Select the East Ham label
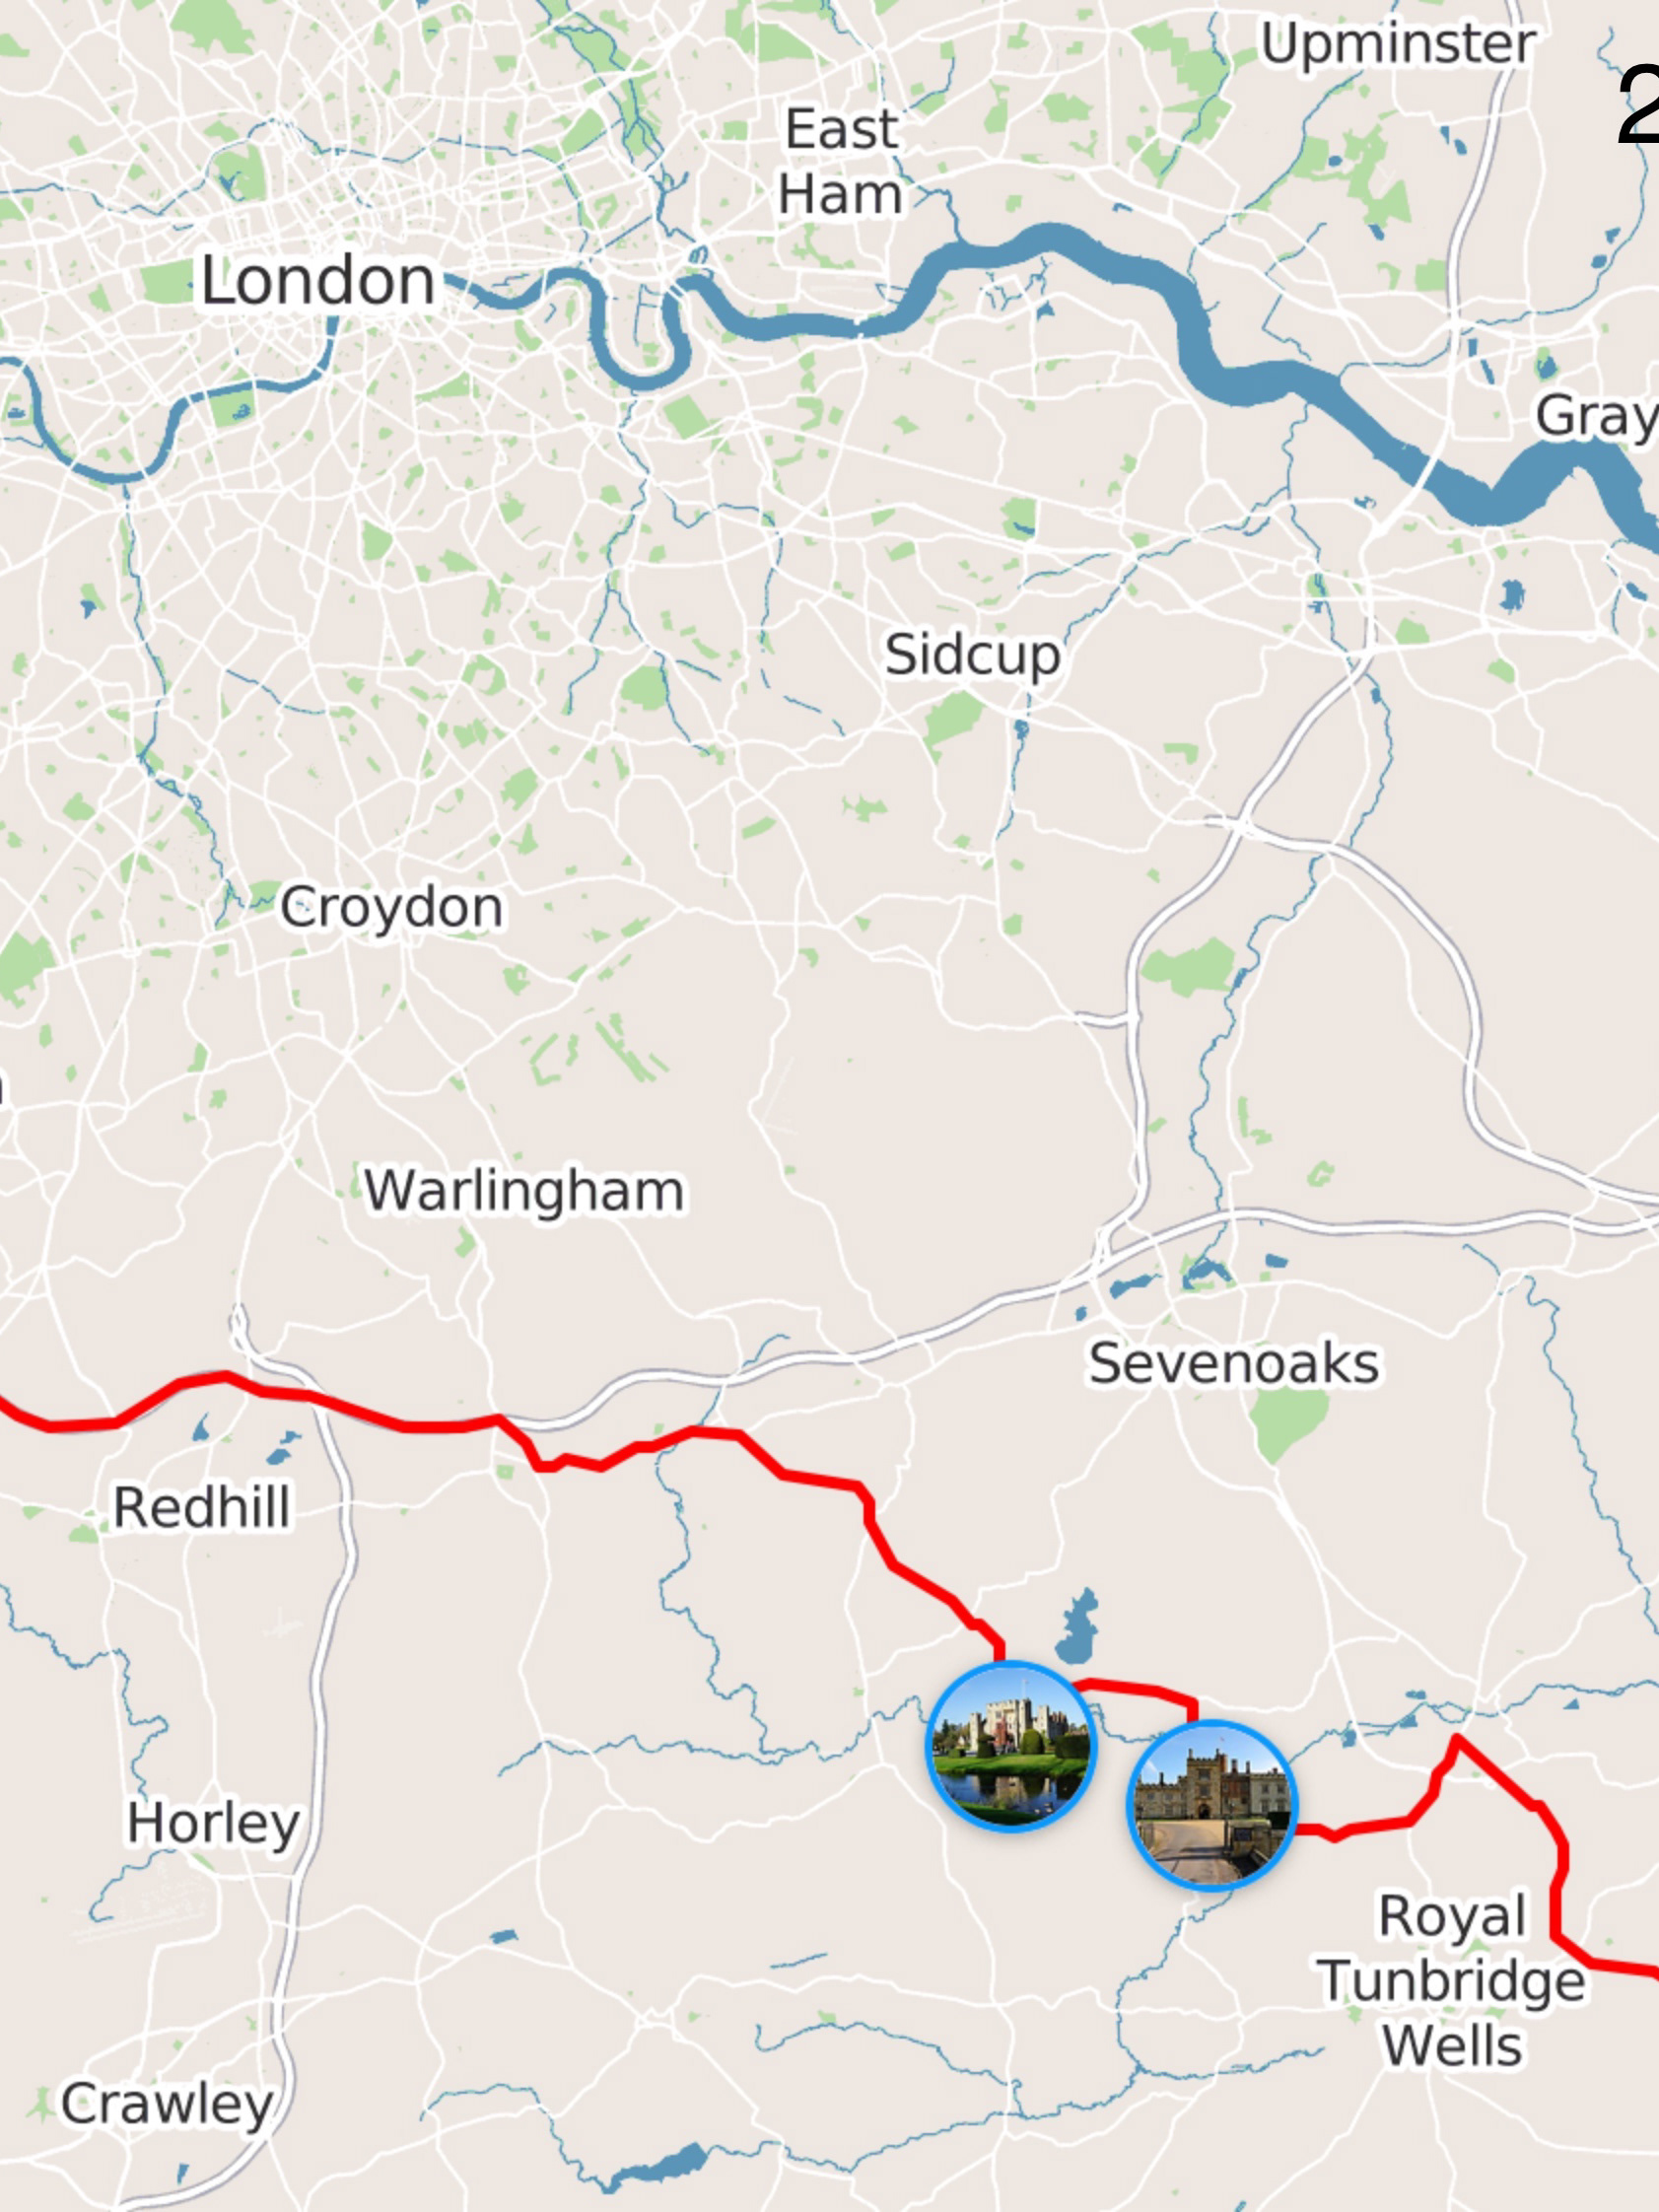Viewport: 1659px width, 2212px height. point(841,161)
